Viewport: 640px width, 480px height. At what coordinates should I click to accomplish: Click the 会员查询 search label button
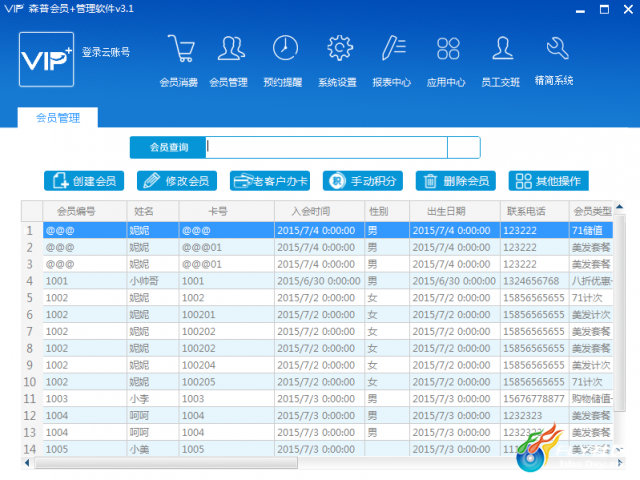168,147
